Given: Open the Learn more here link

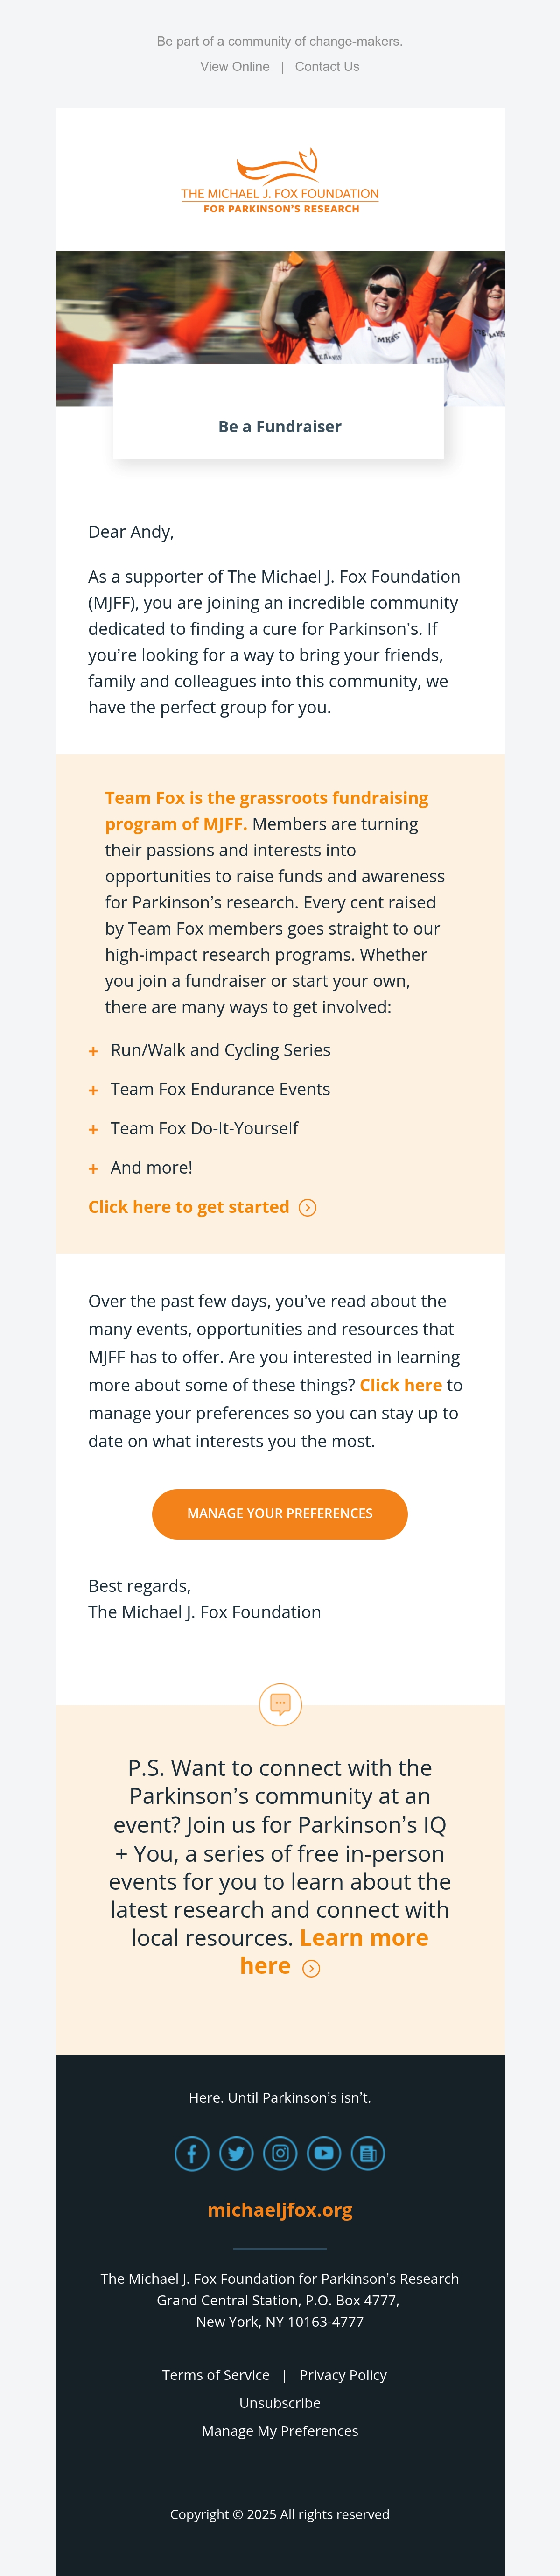Looking at the screenshot, I should coord(335,1951).
